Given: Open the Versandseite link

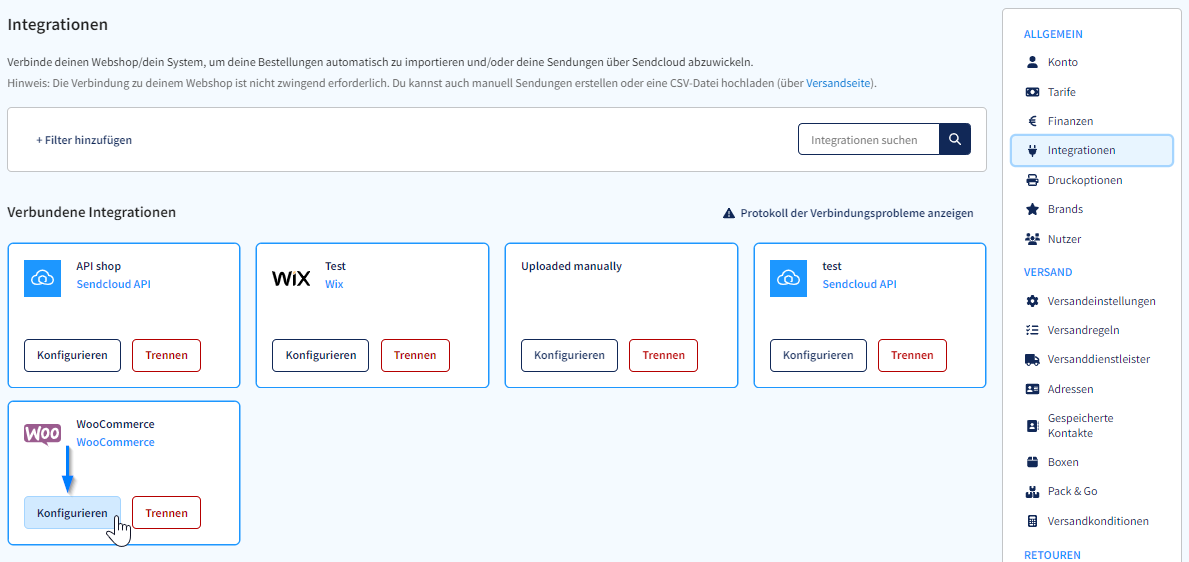Looking at the screenshot, I should (839, 83).
